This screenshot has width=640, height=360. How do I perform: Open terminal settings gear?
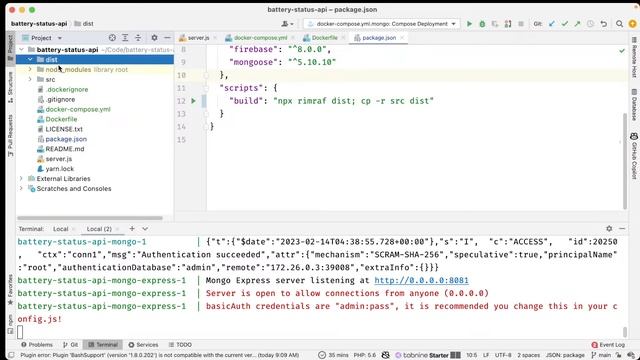pos(609,229)
